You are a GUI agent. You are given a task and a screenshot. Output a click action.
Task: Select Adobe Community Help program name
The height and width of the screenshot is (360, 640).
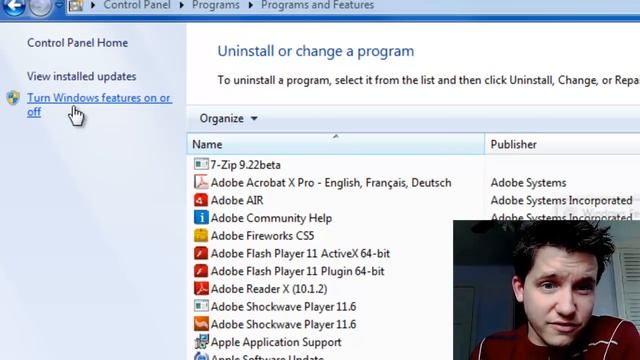[271, 218]
